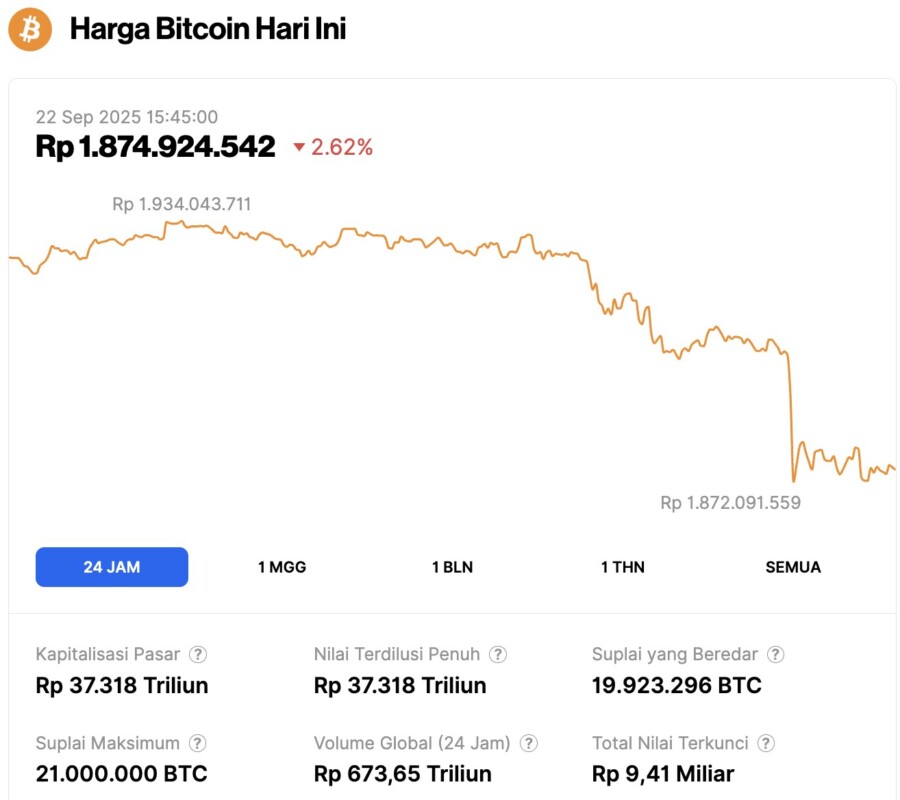Open help tooltip for Kapitalisasi Pasar
Screen dimensions: 900x800
click(198, 654)
